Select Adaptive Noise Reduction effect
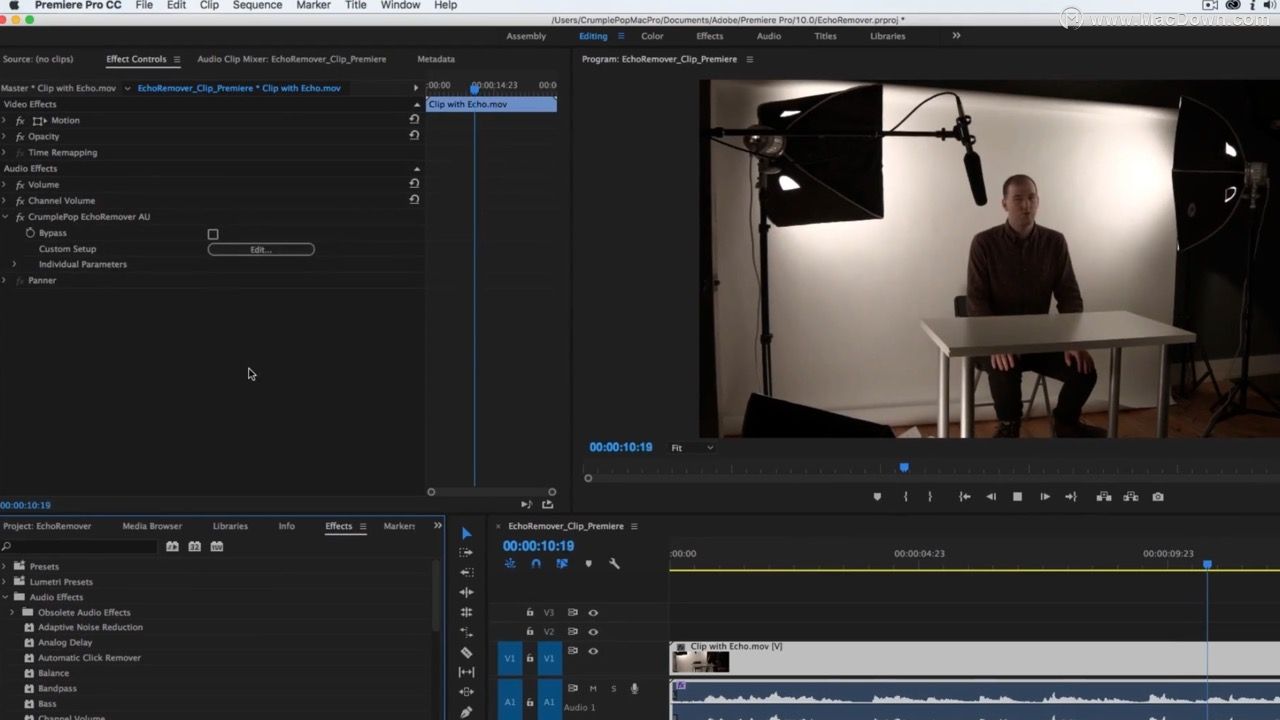 90,627
